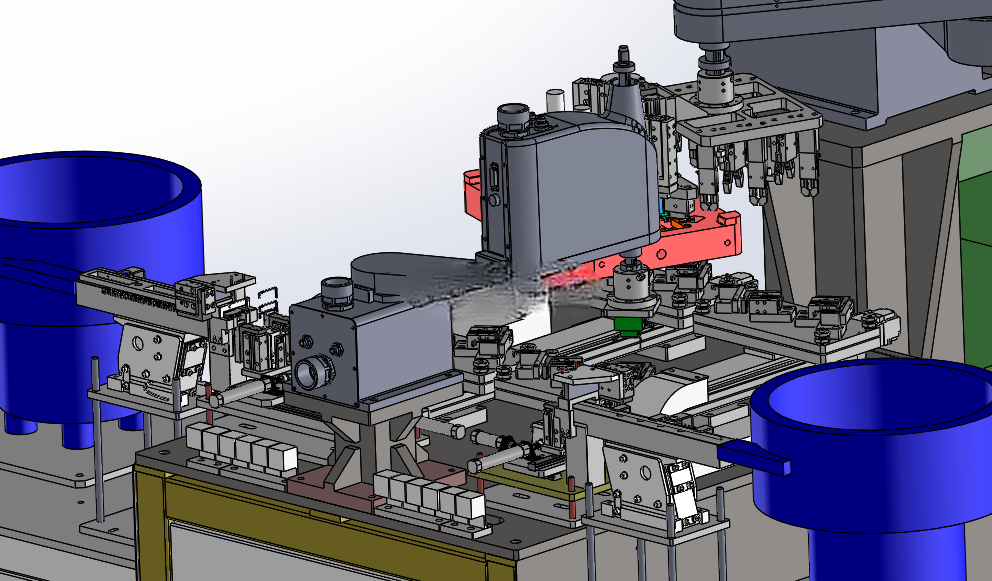Click the blue chute of the right feeder
This screenshot has height=581, width=992.
[x=754, y=457]
